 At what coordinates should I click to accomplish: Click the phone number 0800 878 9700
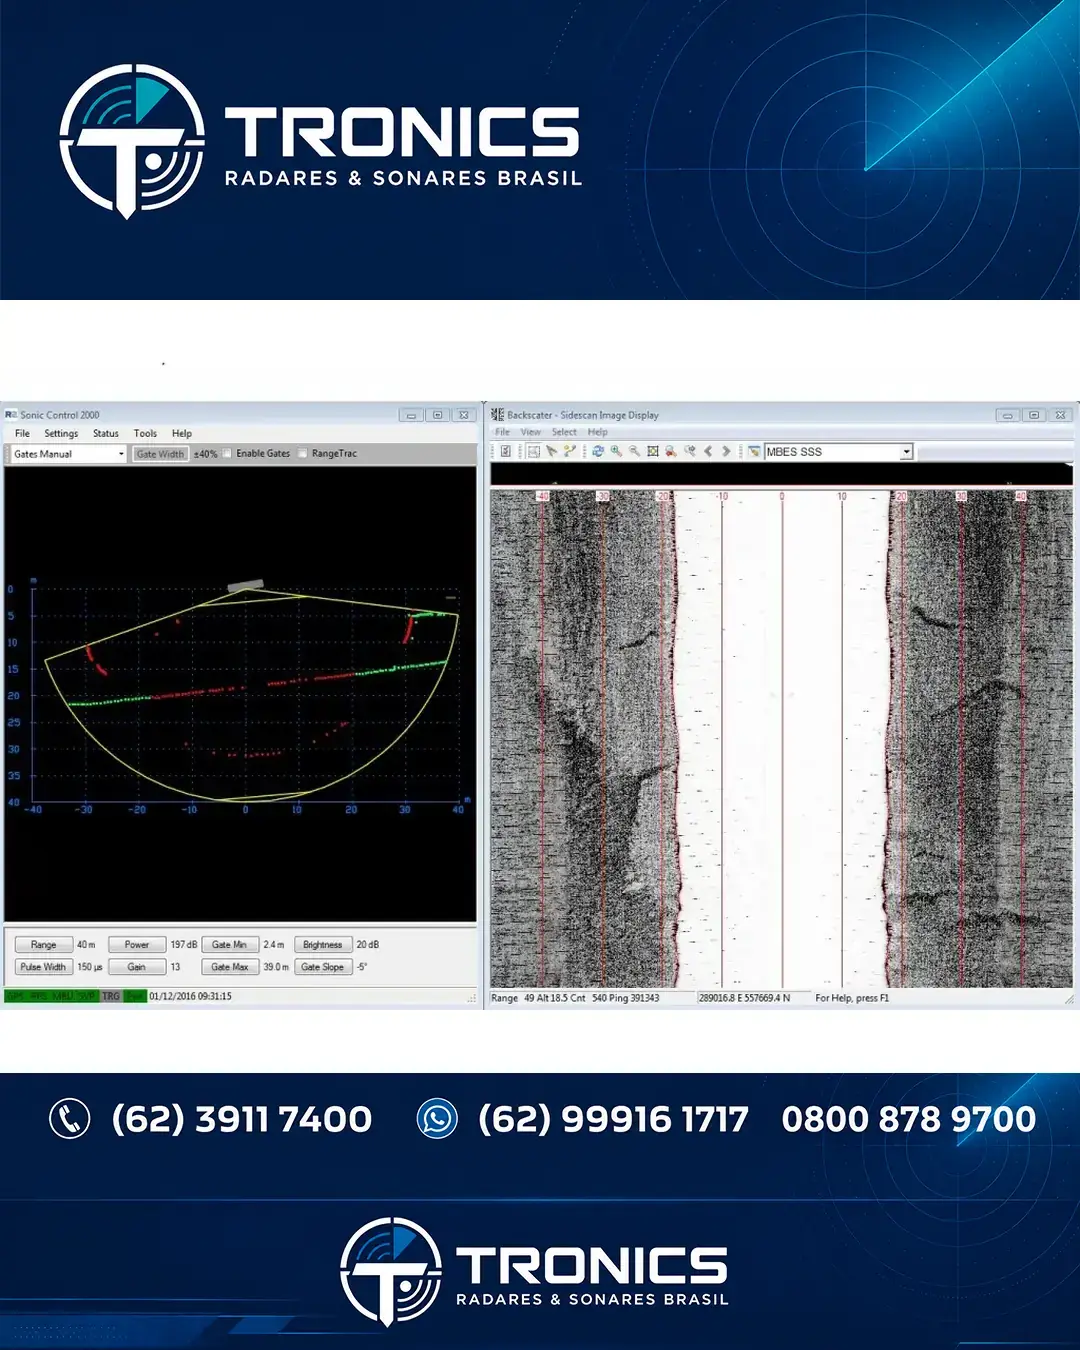point(909,1119)
